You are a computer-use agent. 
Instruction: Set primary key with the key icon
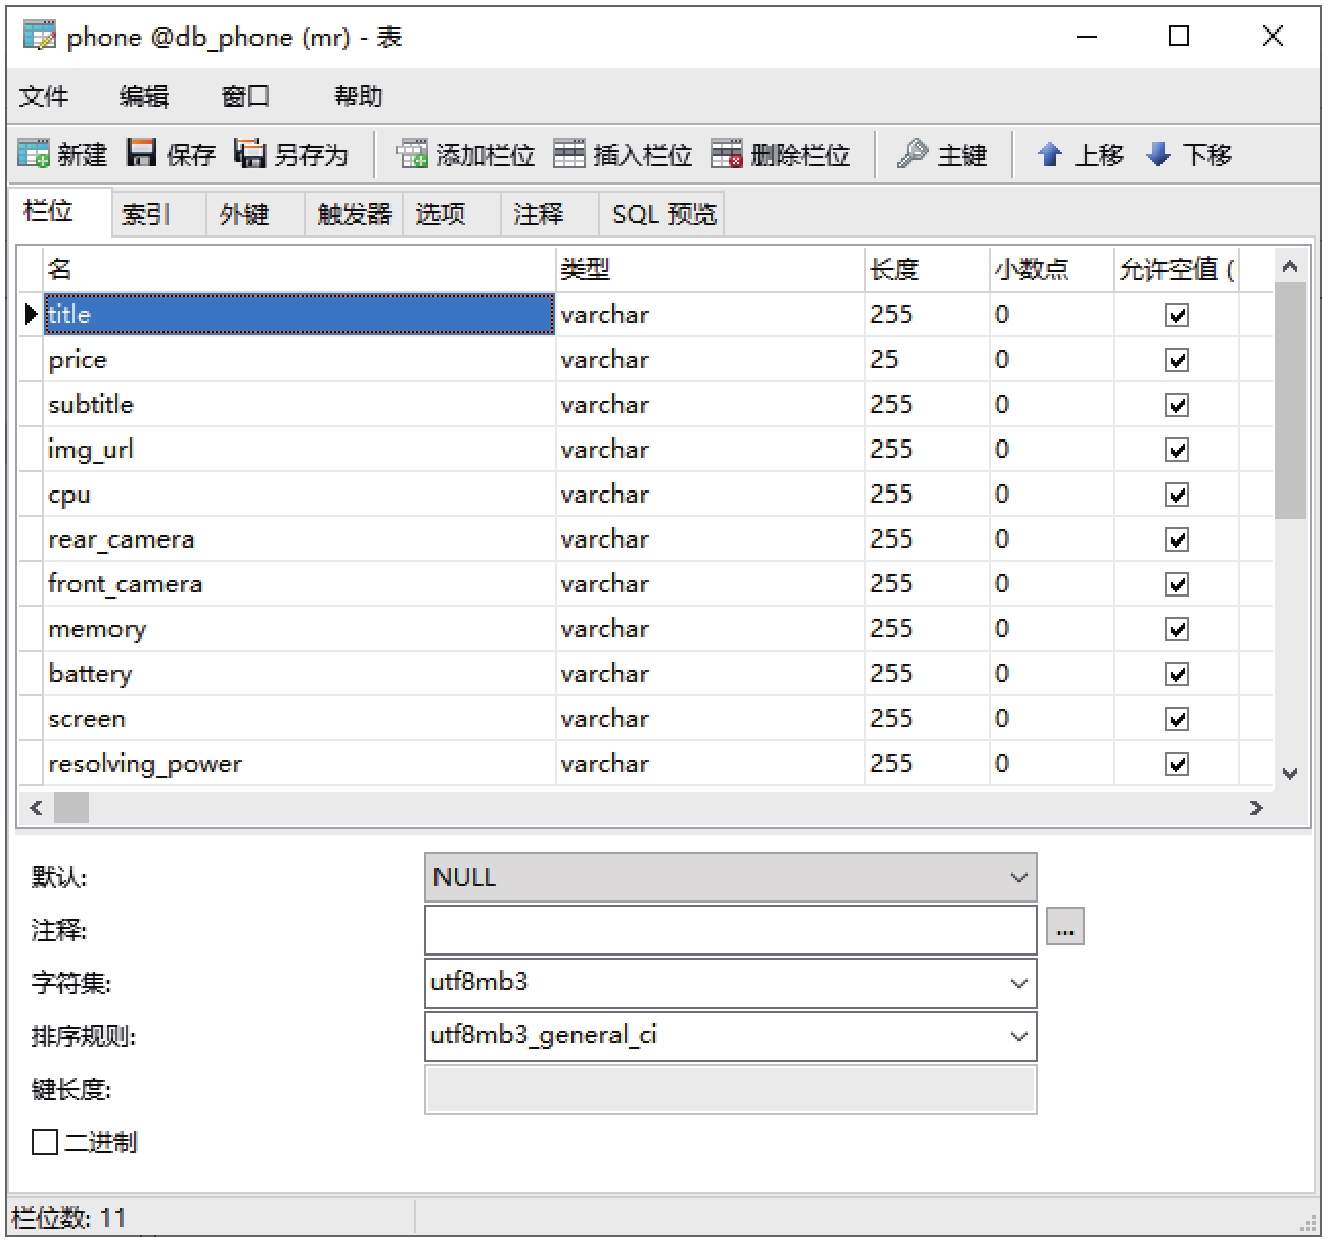pyautogui.click(x=912, y=154)
